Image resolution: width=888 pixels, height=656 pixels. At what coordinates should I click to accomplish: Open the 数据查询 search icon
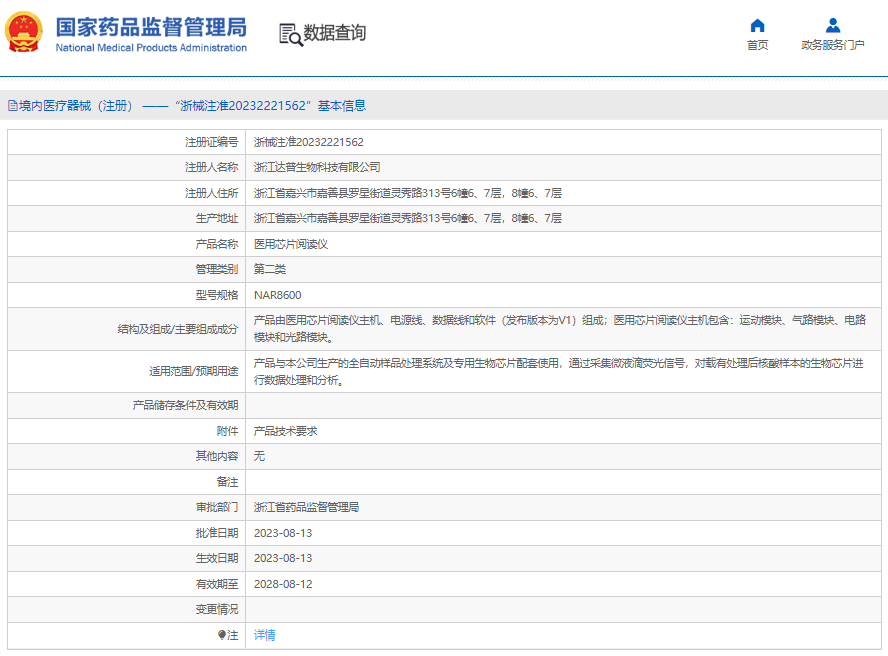pos(291,35)
